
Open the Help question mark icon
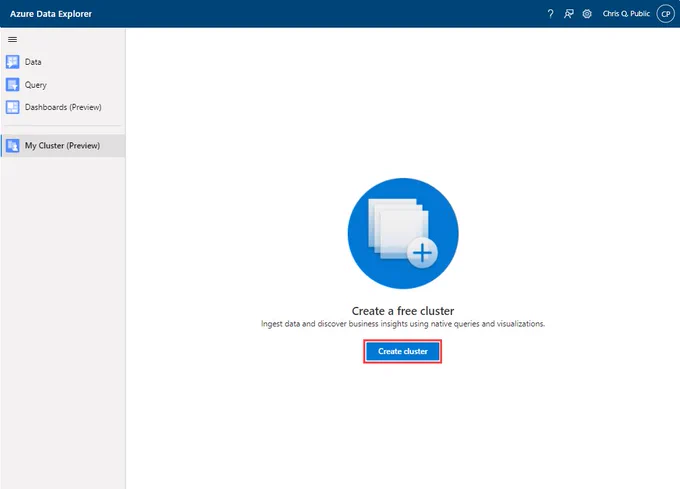(x=550, y=14)
